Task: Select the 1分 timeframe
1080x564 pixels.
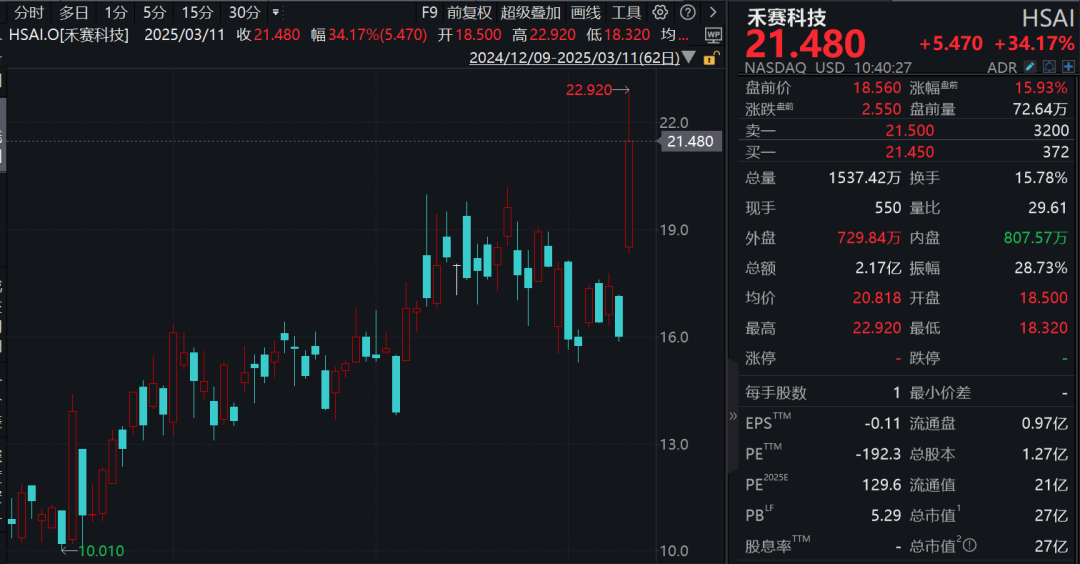Action: [x=116, y=12]
